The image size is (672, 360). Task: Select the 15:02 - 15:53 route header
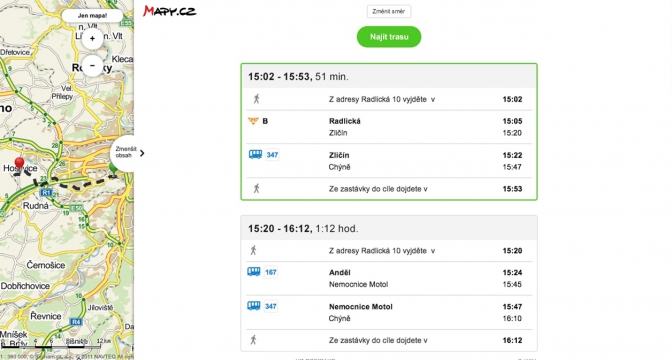tap(389, 76)
